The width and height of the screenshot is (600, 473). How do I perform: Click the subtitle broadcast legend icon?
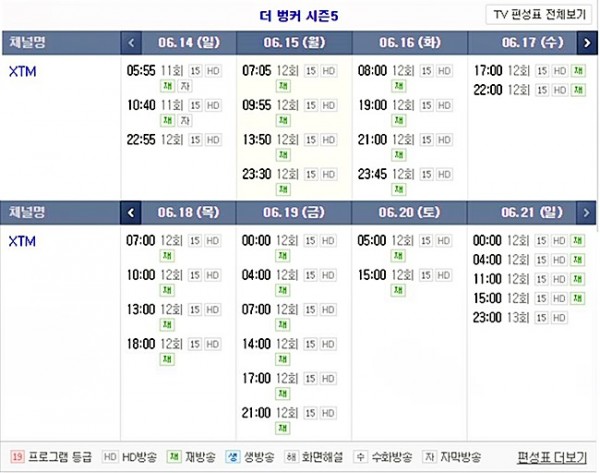coord(429,457)
